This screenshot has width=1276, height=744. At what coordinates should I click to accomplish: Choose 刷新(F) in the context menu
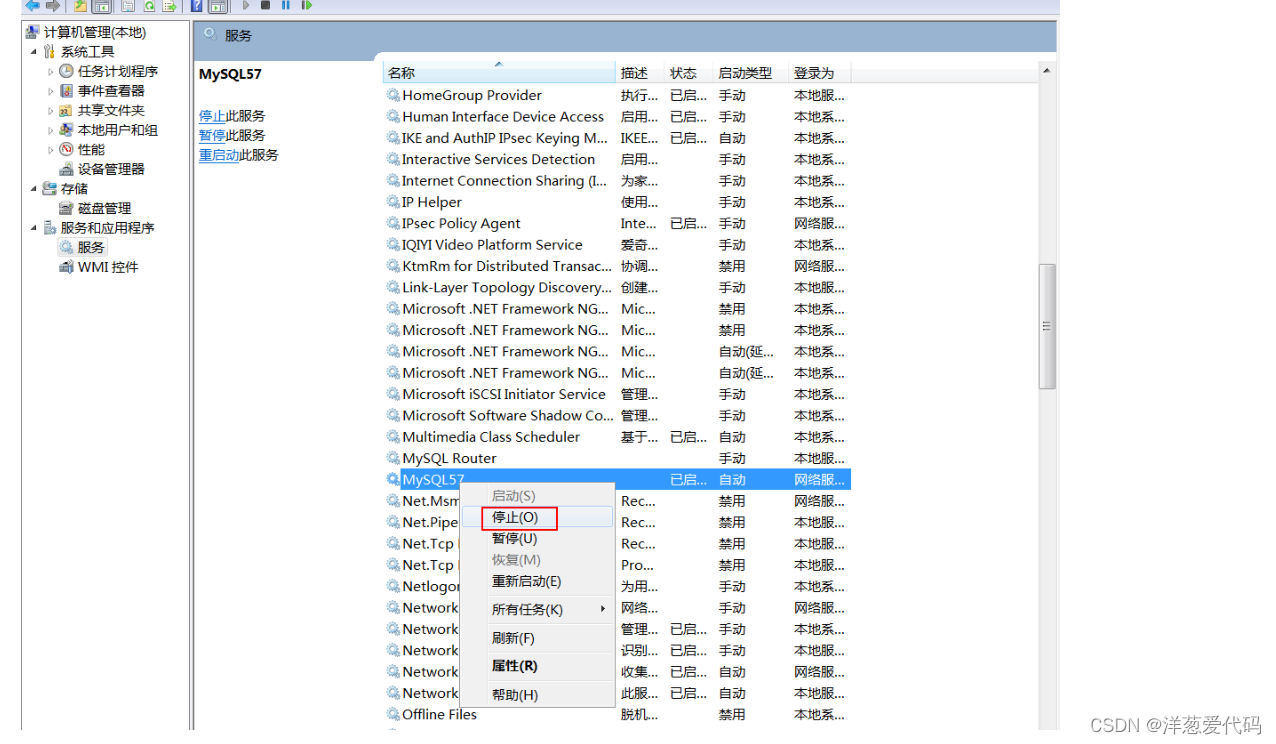click(537, 638)
